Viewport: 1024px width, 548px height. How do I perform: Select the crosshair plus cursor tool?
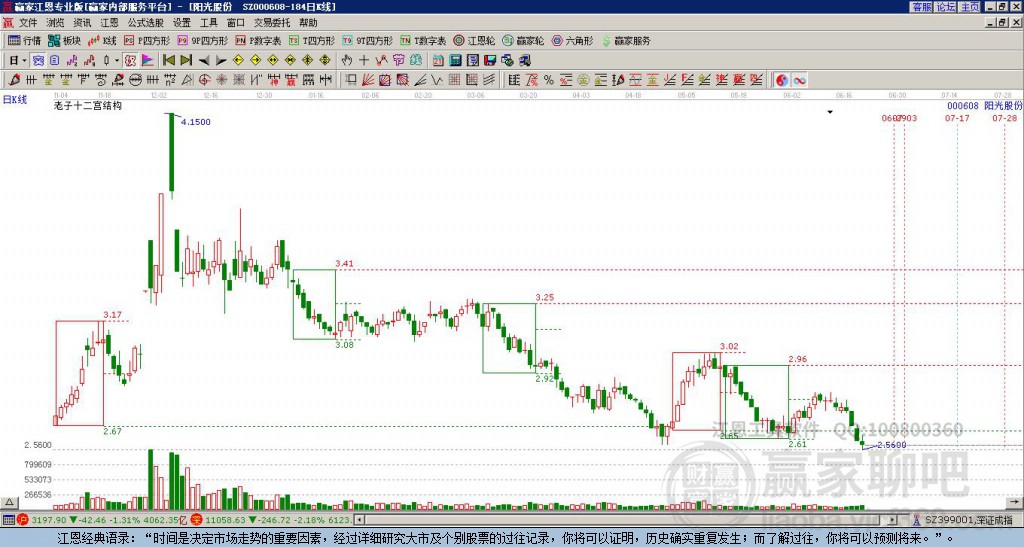[x=364, y=60]
